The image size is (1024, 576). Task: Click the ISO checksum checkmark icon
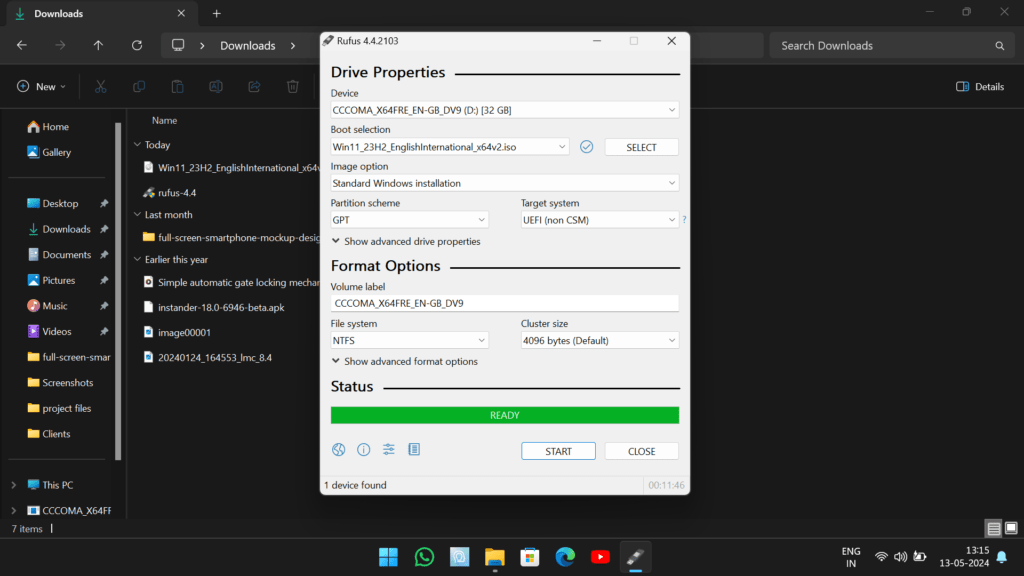(x=586, y=147)
